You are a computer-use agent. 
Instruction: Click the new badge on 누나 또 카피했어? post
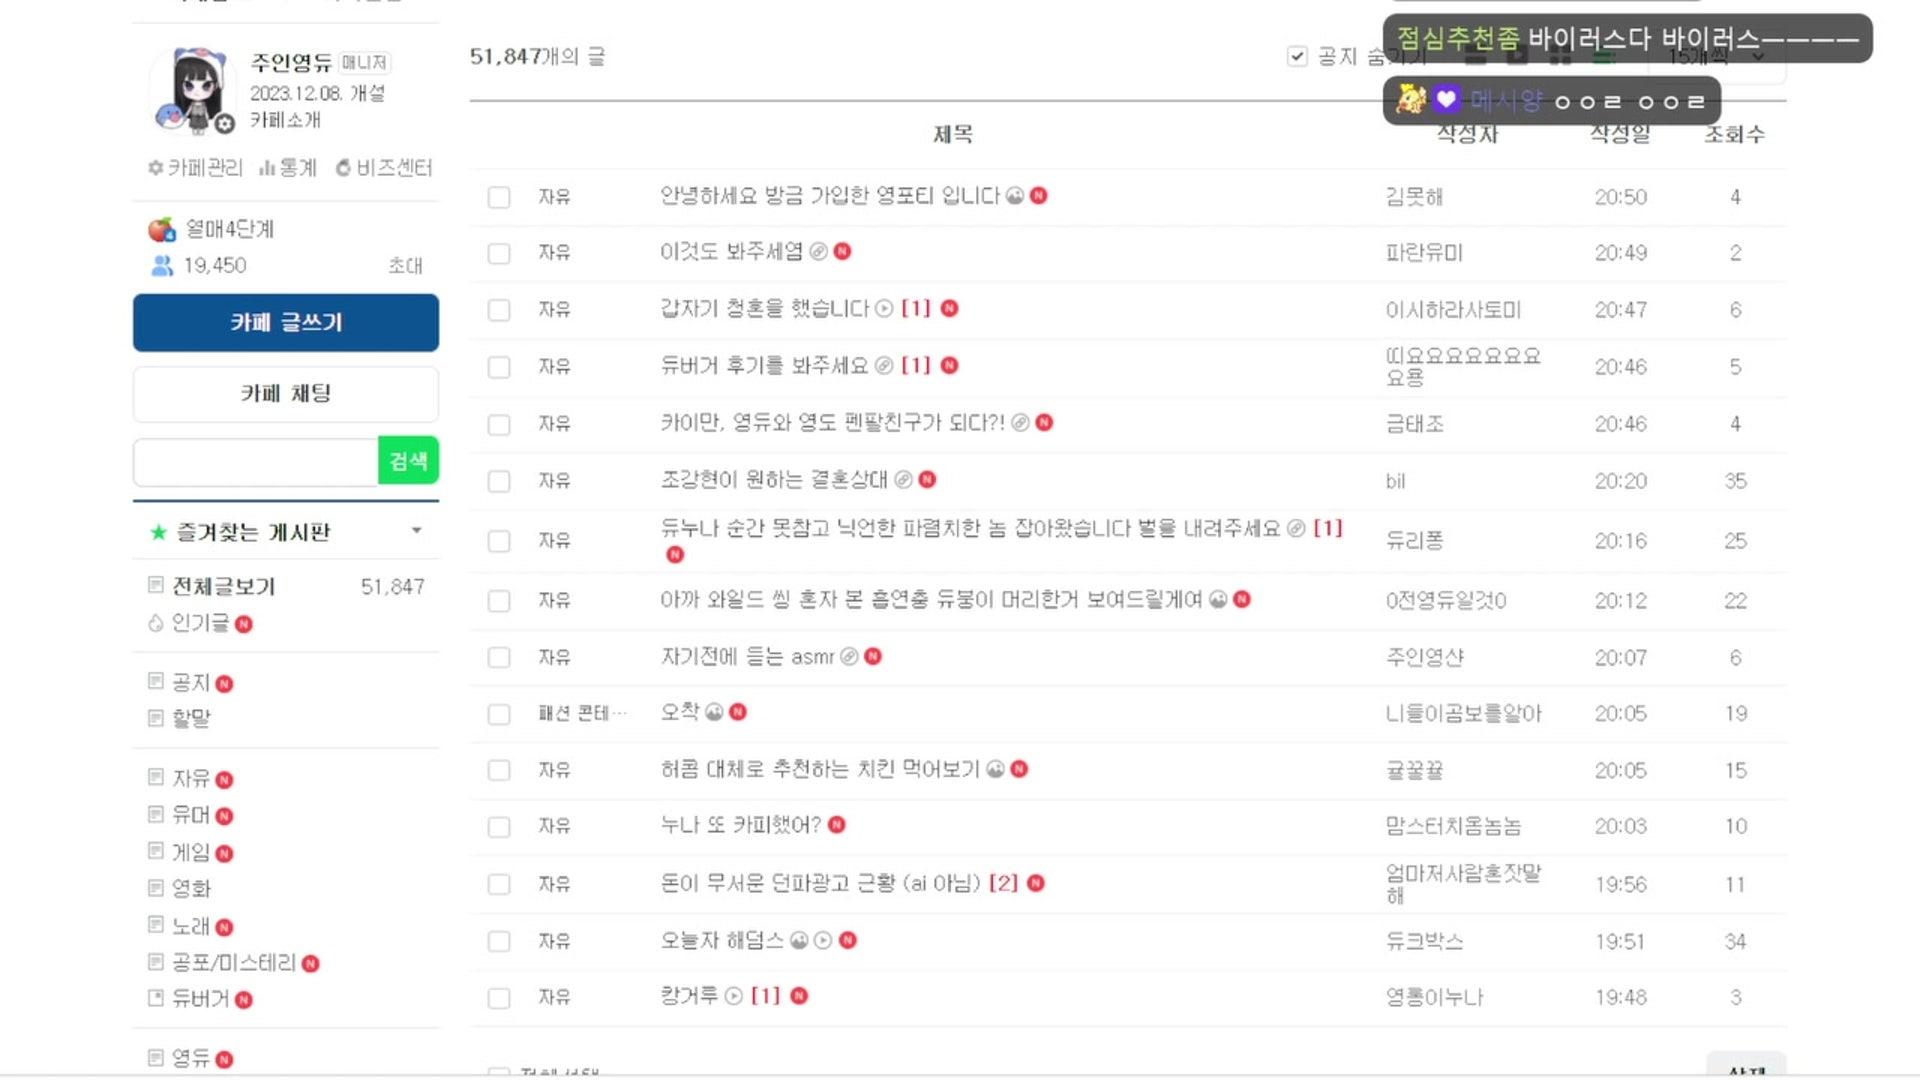click(837, 824)
